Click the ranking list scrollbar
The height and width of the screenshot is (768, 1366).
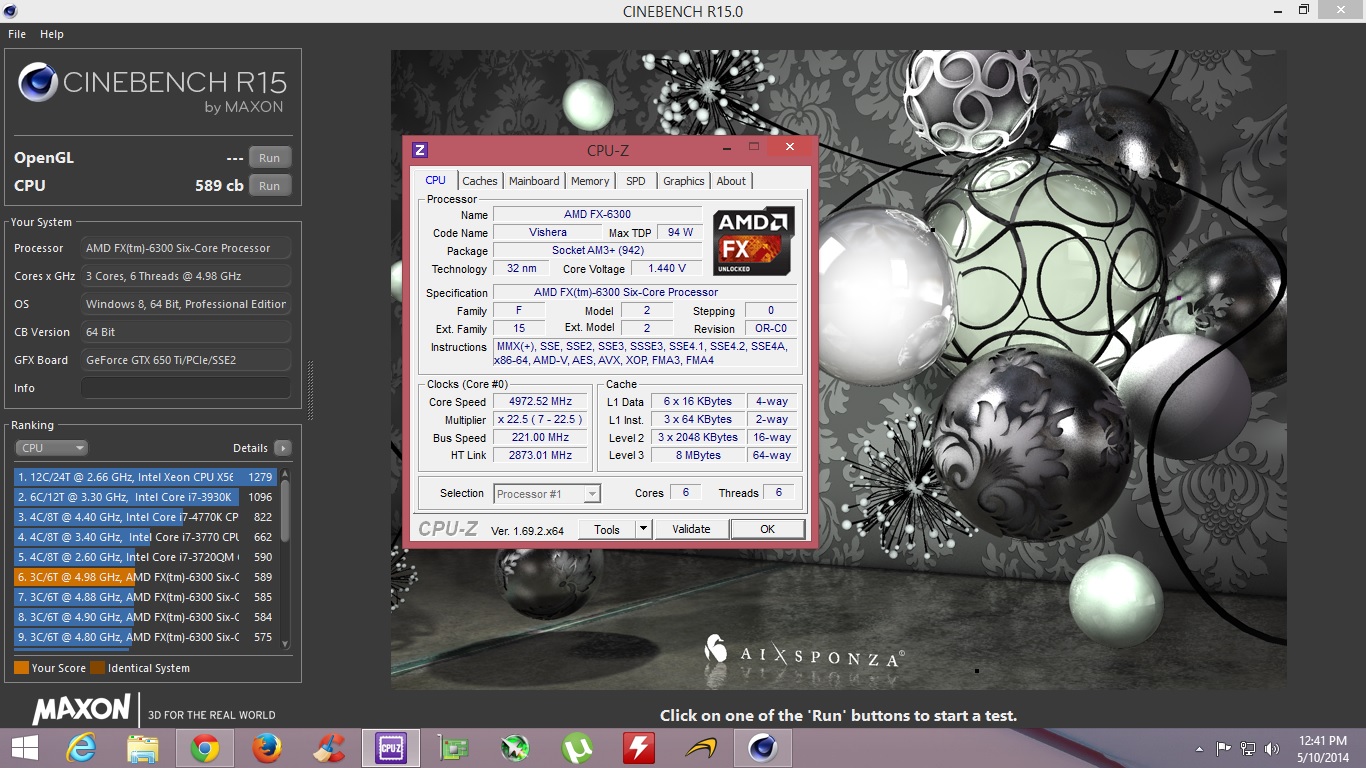[285, 509]
